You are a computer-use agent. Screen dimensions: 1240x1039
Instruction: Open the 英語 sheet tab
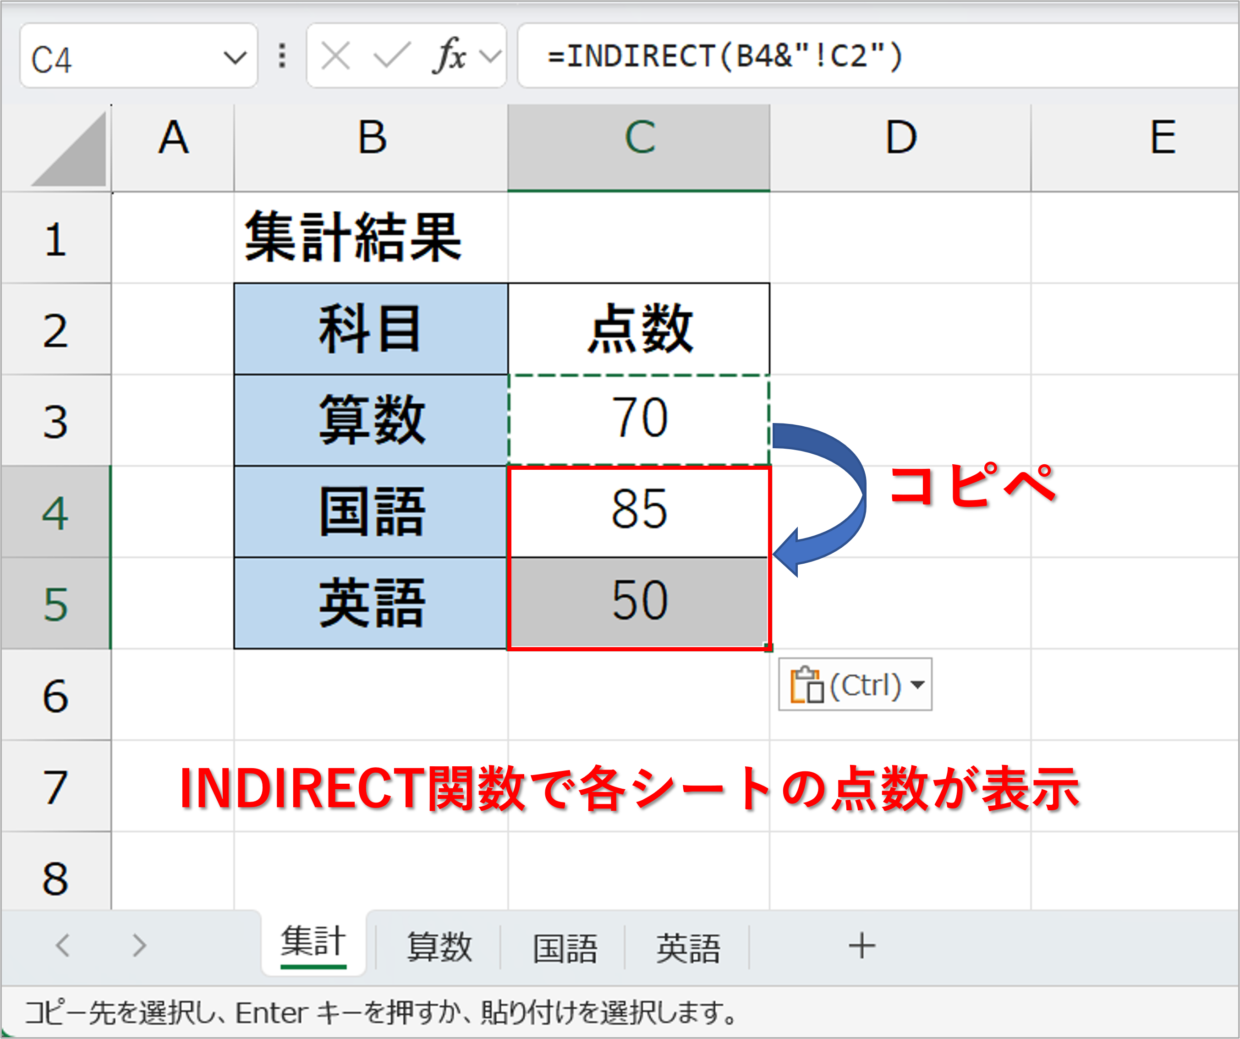click(x=688, y=947)
